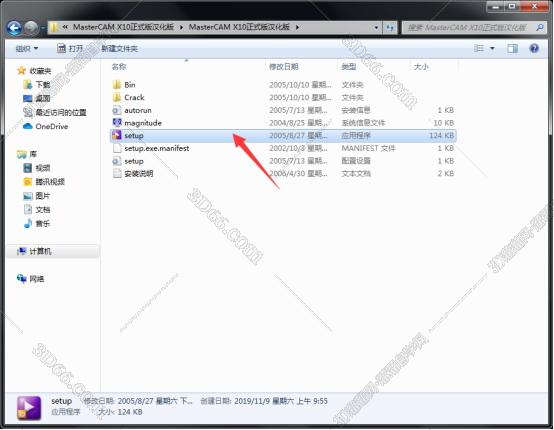Sort by 修改日期 column header
Screen dimensions: 554x430
point(284,66)
